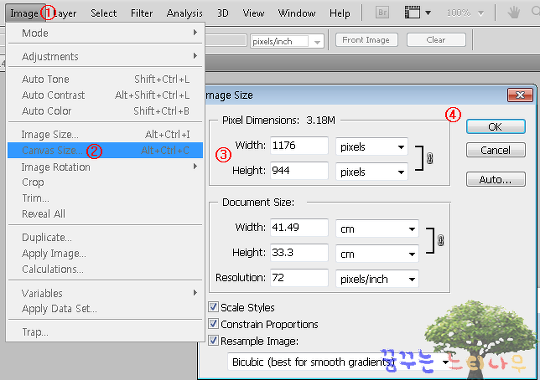Click the screen mode filmstrip icon
Viewport: 540px width, 380px height.
[412, 13]
